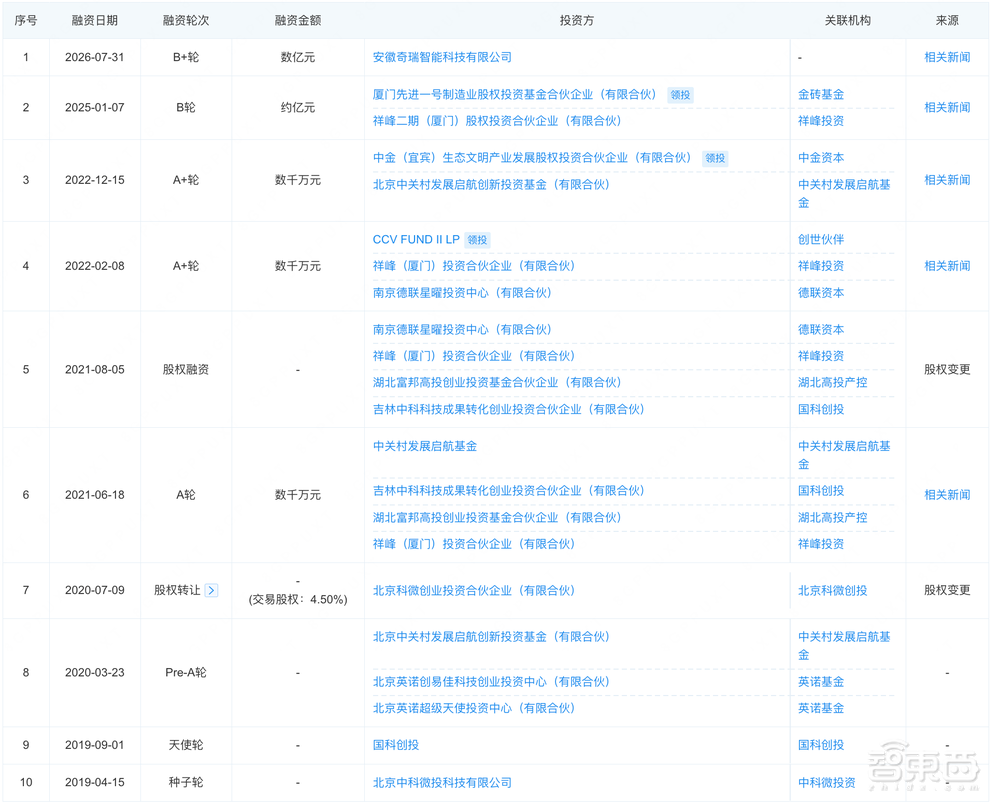Click the 领投 tag beside 厦门先进一号 fund
Screen dimensions: 1000x810
[680, 95]
